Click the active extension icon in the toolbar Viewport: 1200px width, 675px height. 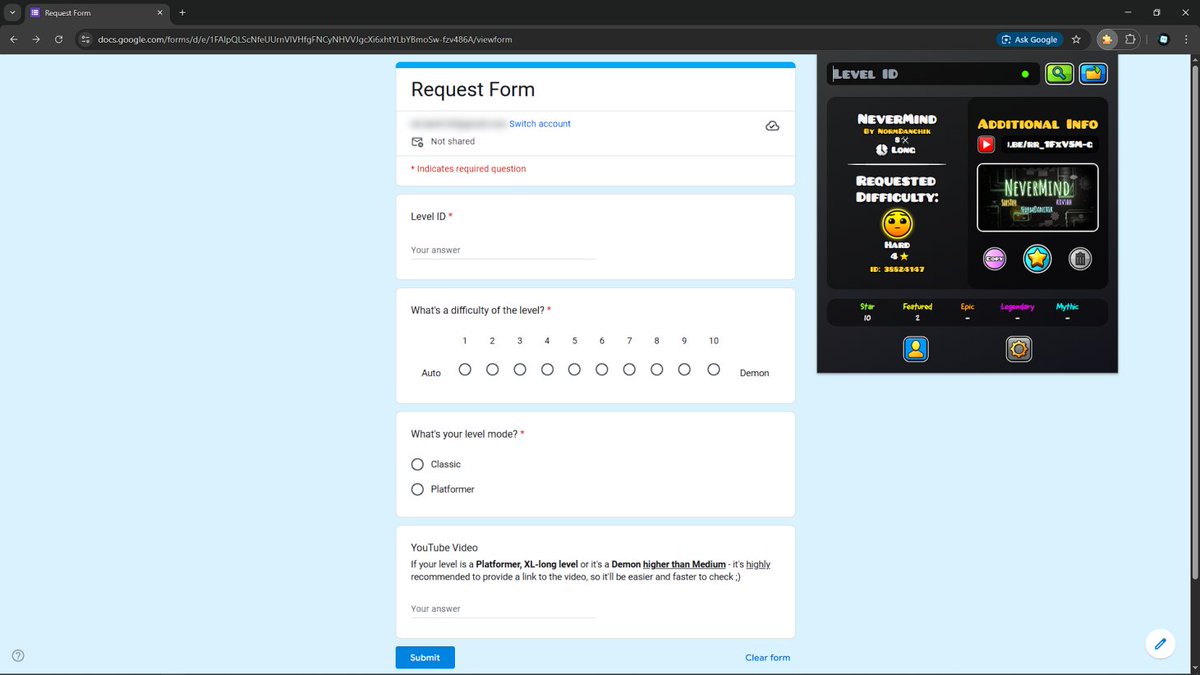tap(1107, 39)
